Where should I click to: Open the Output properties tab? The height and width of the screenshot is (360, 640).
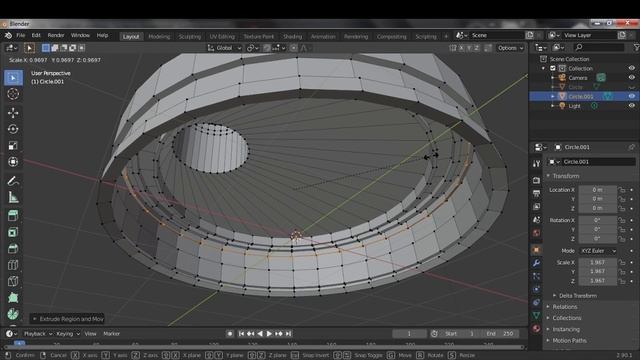(x=536, y=193)
